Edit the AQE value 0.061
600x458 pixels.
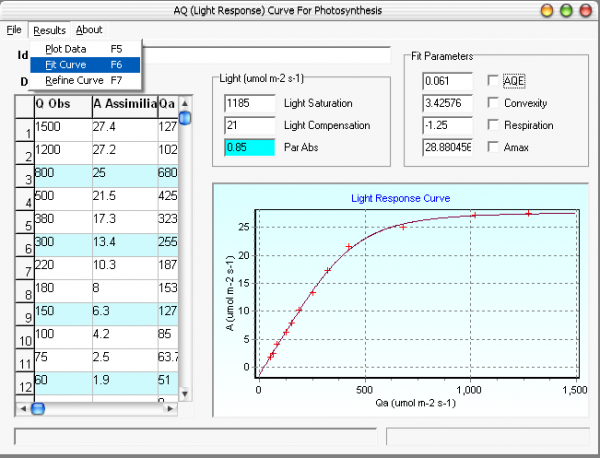[x=447, y=81]
